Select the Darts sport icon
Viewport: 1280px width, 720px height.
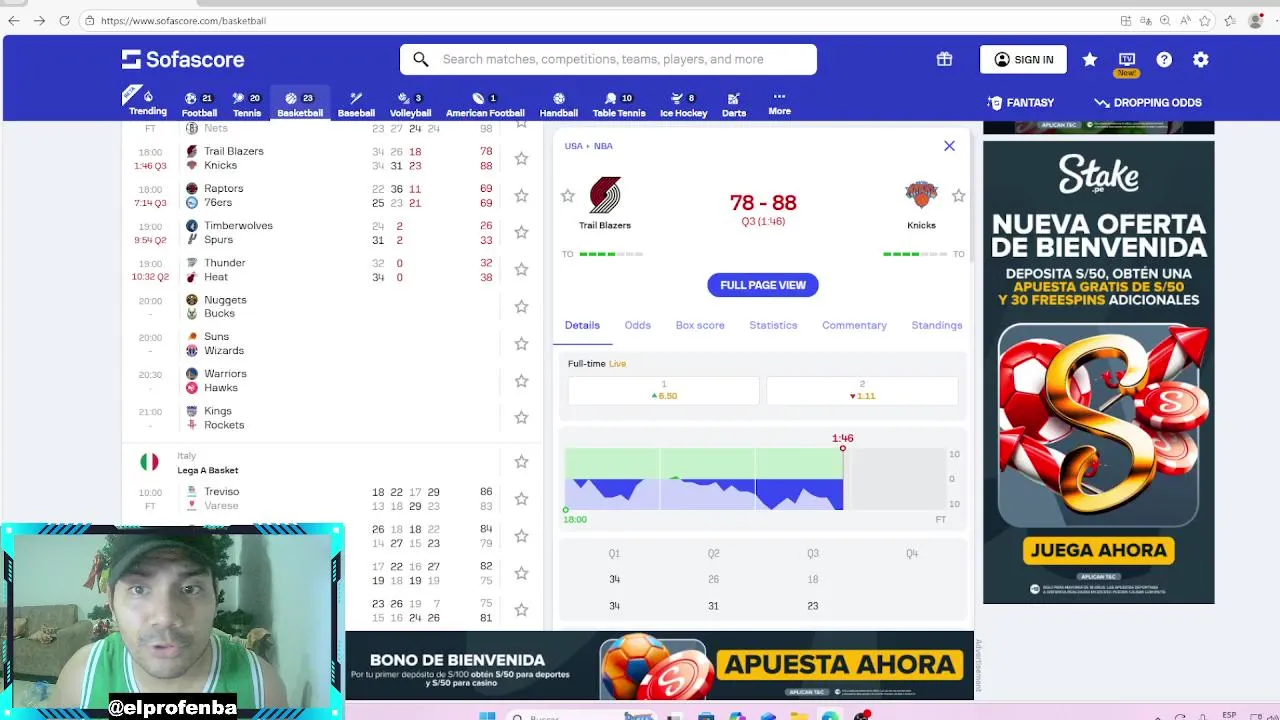tap(734, 104)
